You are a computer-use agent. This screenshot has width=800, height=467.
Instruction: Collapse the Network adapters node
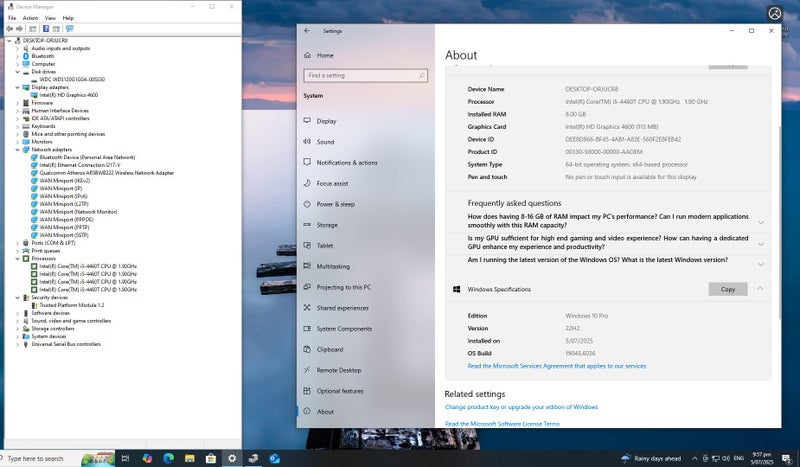tap(17, 150)
